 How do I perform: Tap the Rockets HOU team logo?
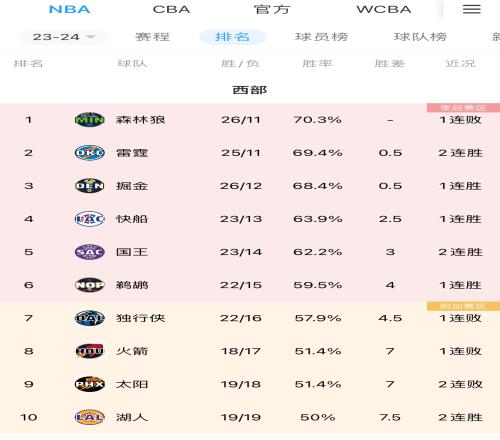(89, 351)
